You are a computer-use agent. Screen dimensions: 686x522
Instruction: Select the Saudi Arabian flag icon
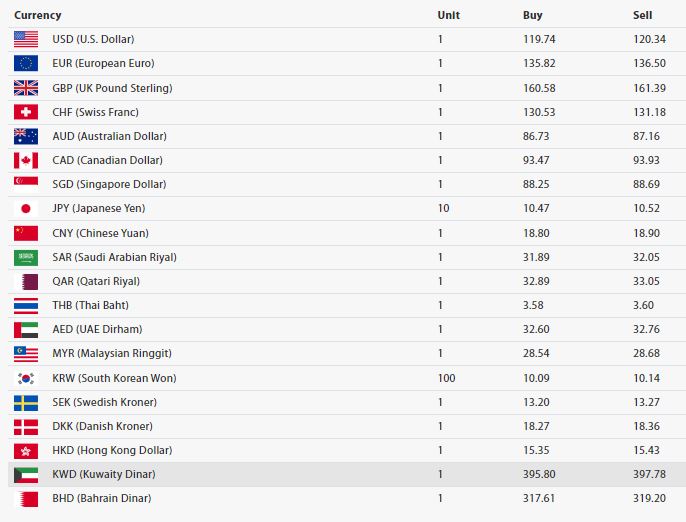pyautogui.click(x=26, y=258)
